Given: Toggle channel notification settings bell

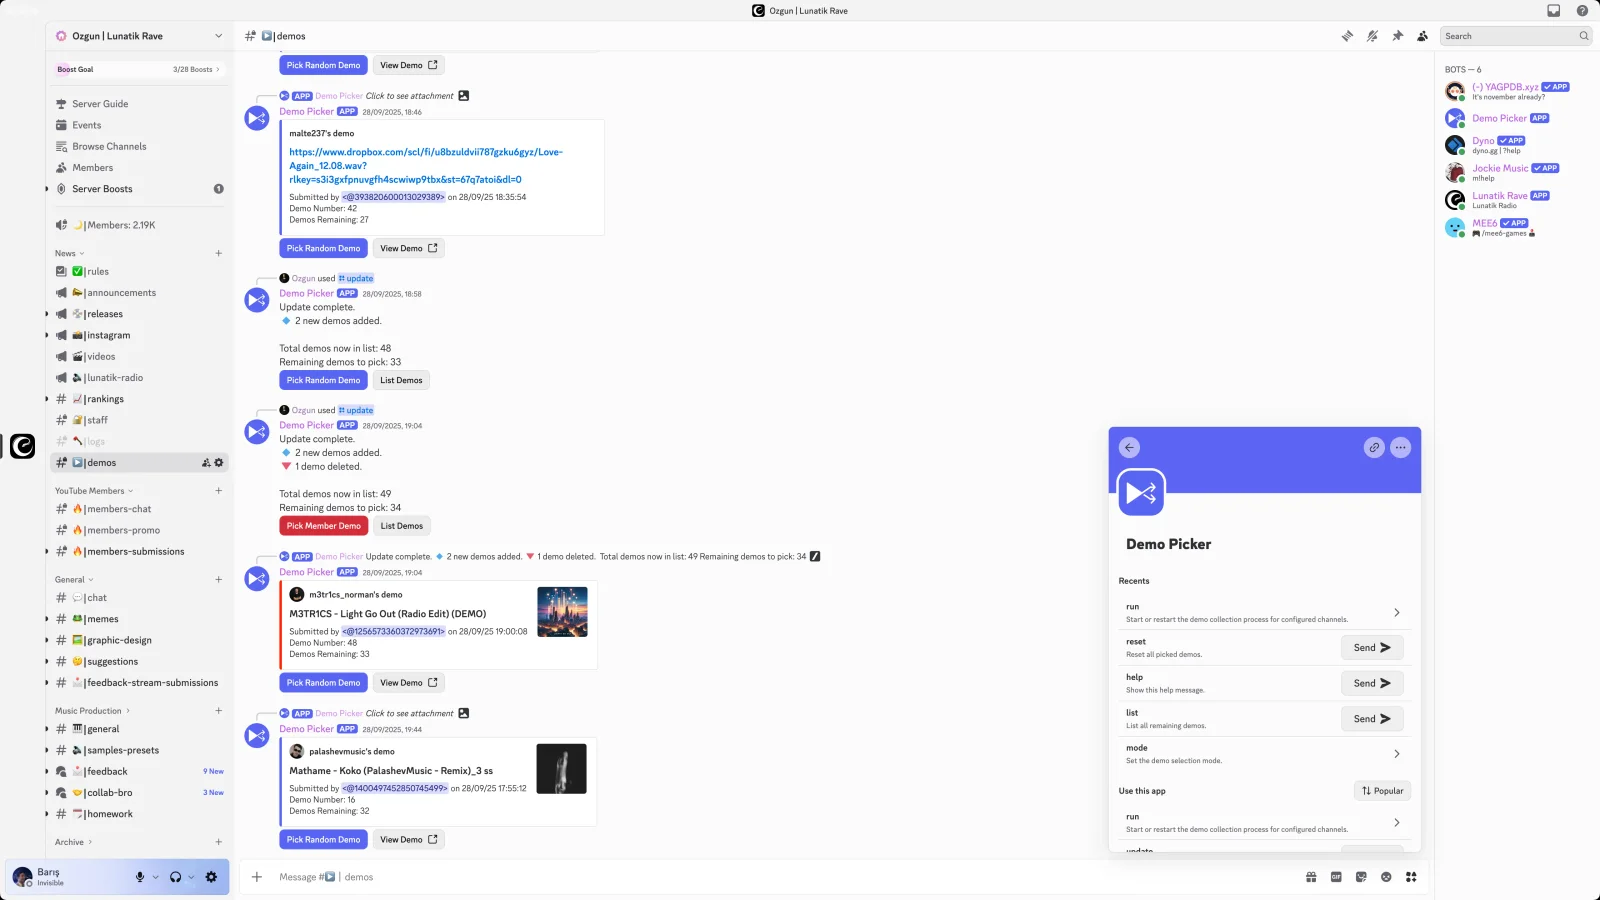Looking at the screenshot, I should click(1372, 35).
